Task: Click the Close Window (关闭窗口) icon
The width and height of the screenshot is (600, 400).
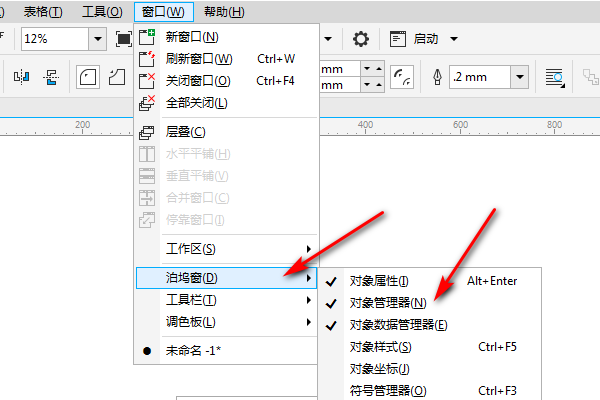Action: [147, 81]
